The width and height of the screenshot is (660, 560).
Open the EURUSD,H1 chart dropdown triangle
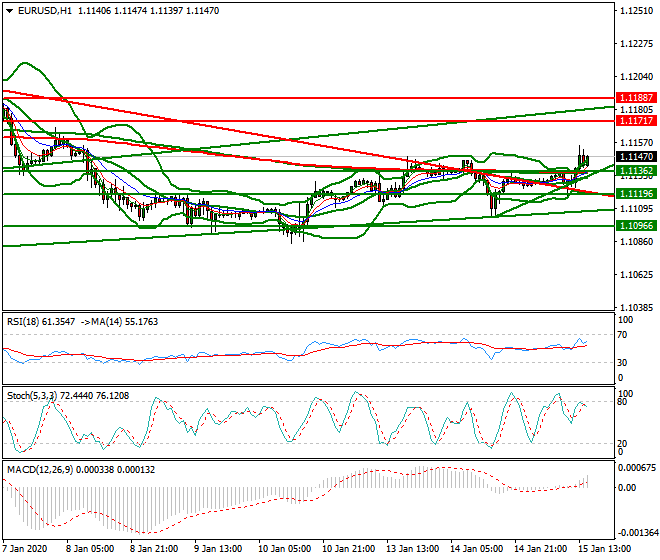10,11
